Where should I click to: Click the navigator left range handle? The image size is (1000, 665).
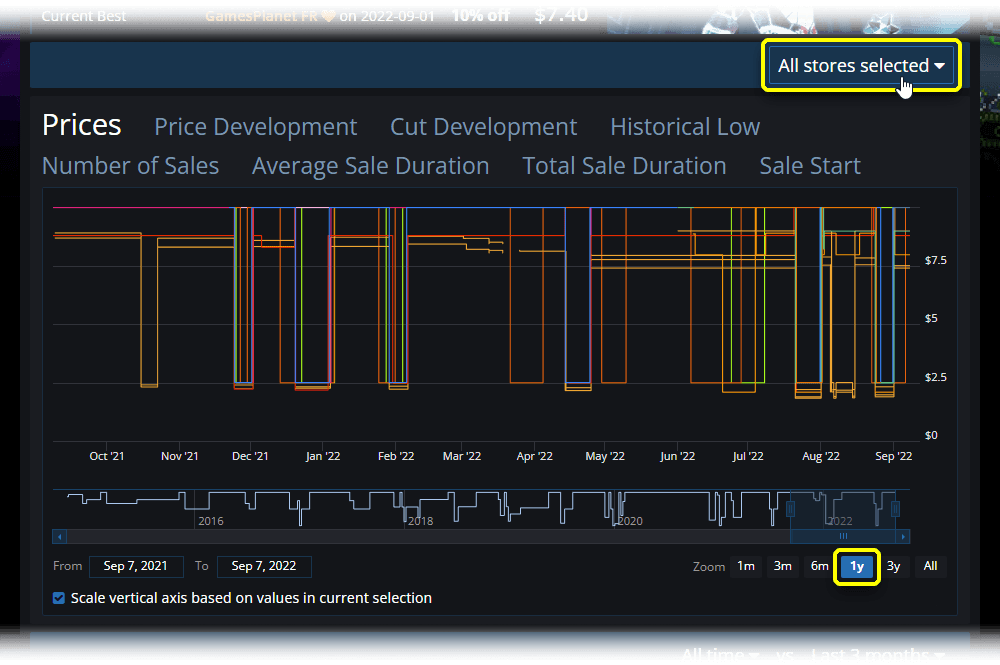click(x=791, y=509)
